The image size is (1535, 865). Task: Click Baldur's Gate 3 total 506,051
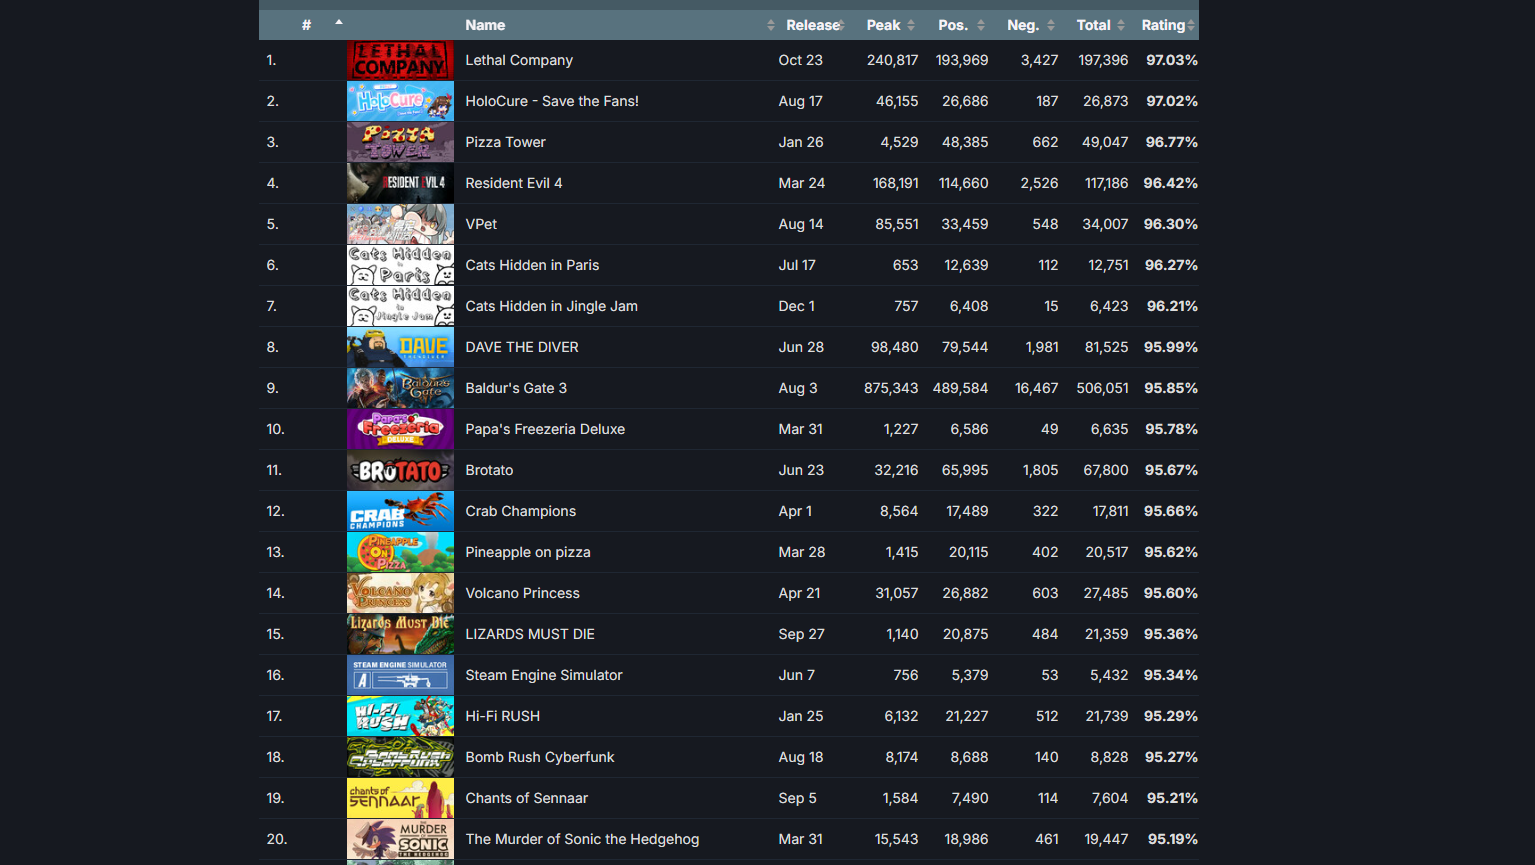tap(1103, 388)
